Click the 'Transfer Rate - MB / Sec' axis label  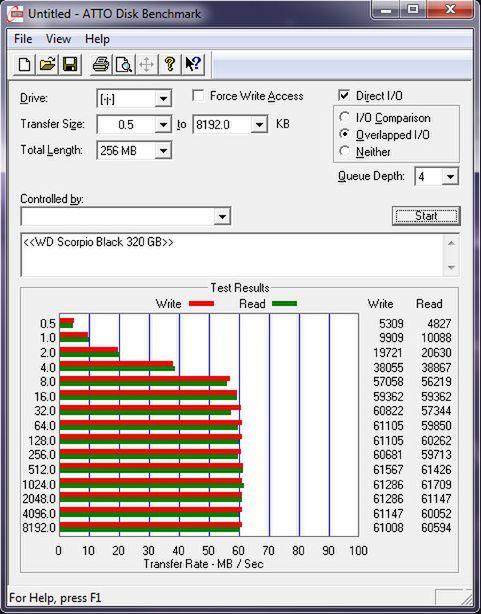(203, 564)
